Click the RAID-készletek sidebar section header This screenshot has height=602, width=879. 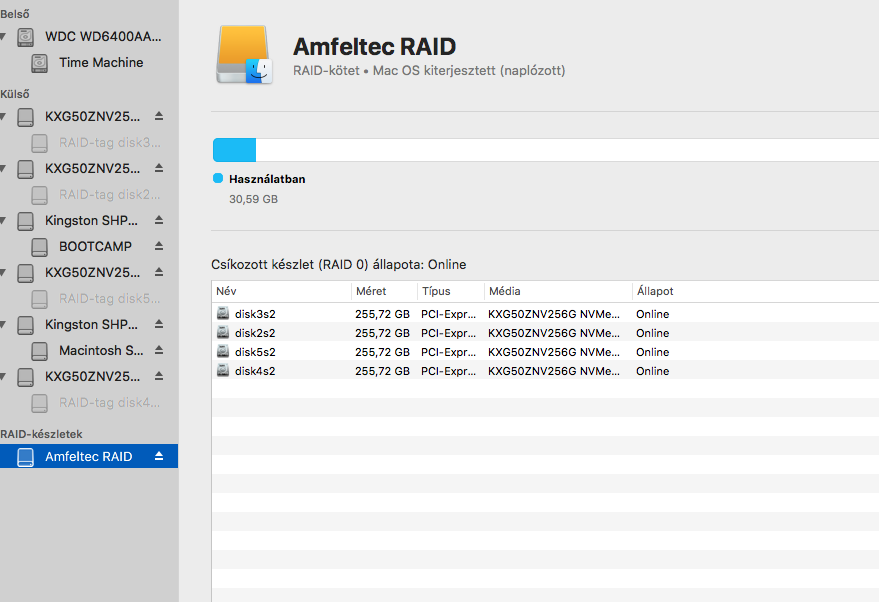(41, 434)
